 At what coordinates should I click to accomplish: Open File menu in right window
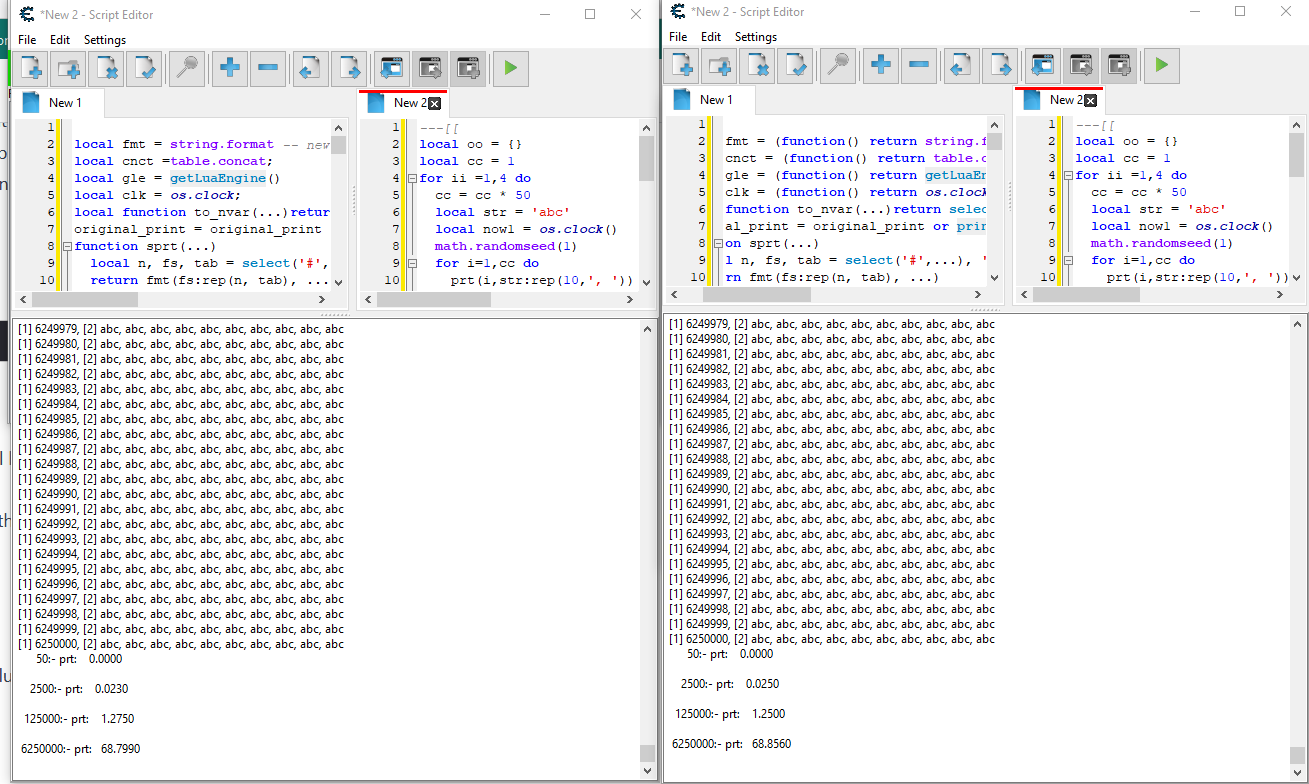pyautogui.click(x=678, y=37)
